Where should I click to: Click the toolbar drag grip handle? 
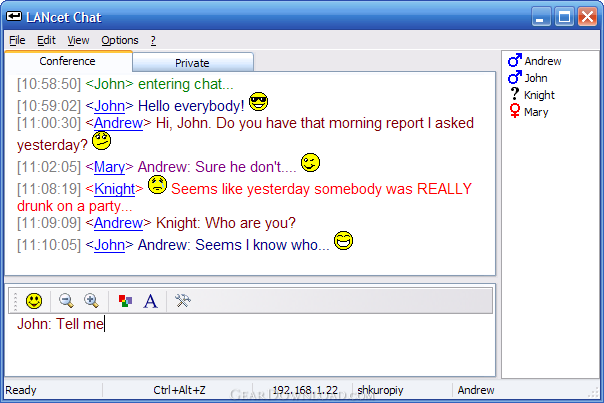pyautogui.click(x=15, y=301)
